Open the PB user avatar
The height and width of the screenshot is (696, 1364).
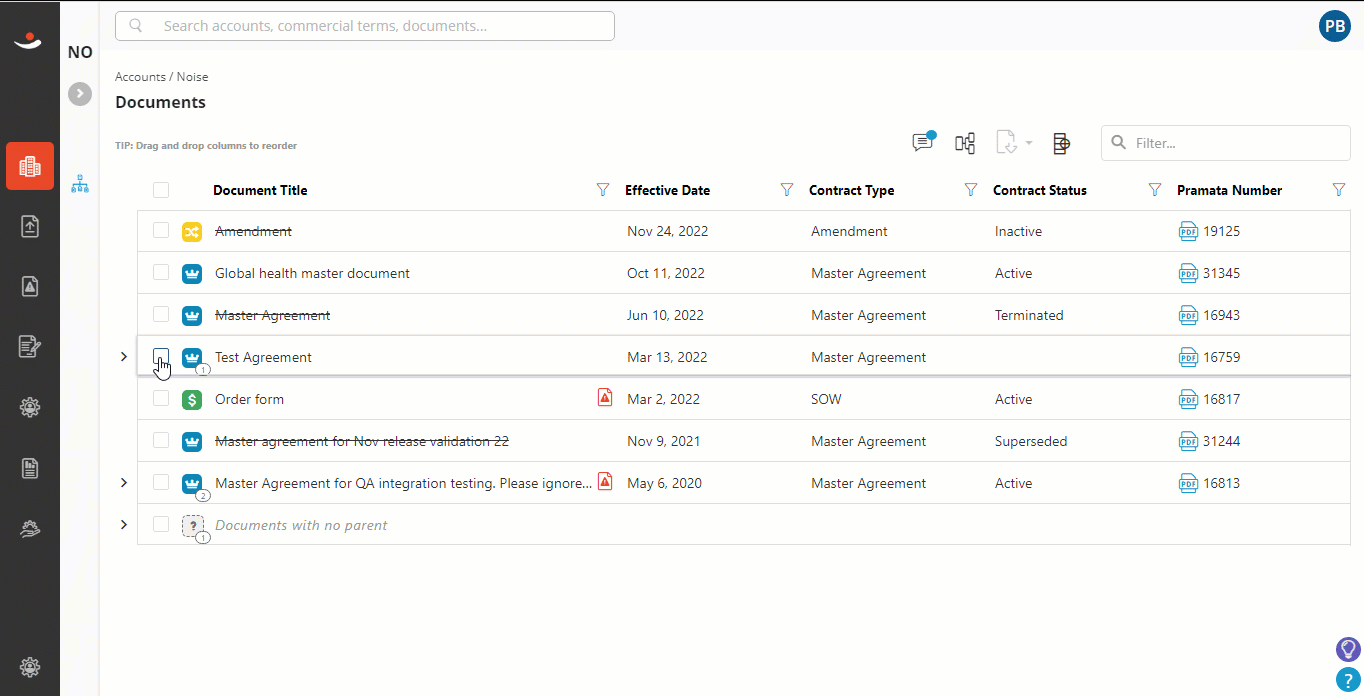coord(1335,26)
